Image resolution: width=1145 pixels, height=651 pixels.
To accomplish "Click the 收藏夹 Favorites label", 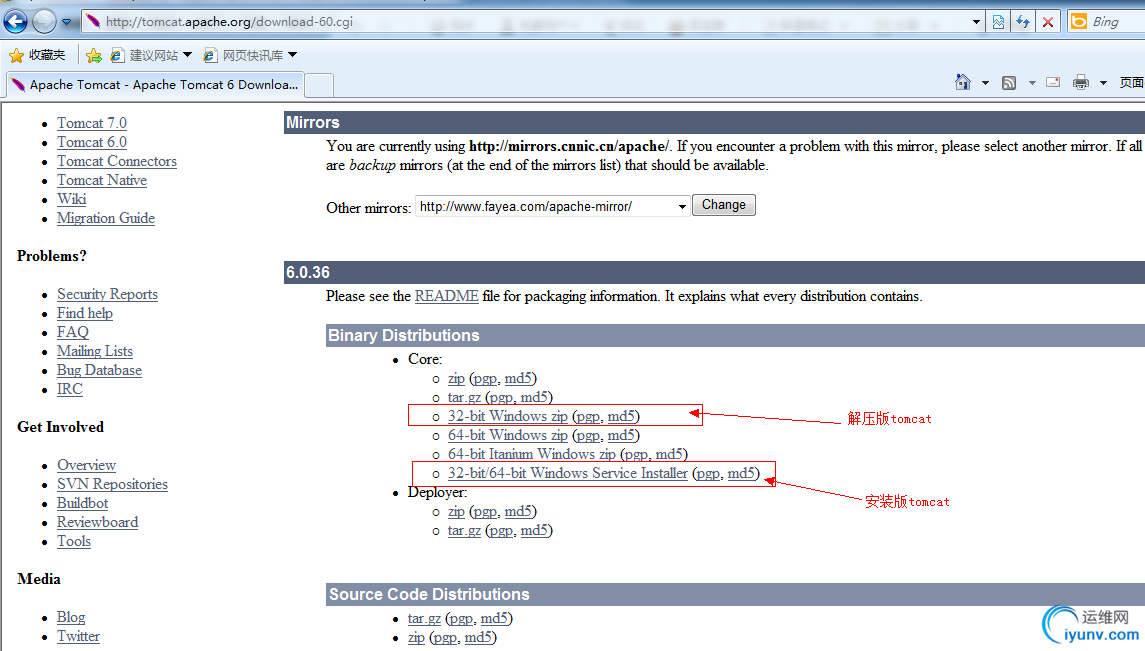I will [47, 55].
